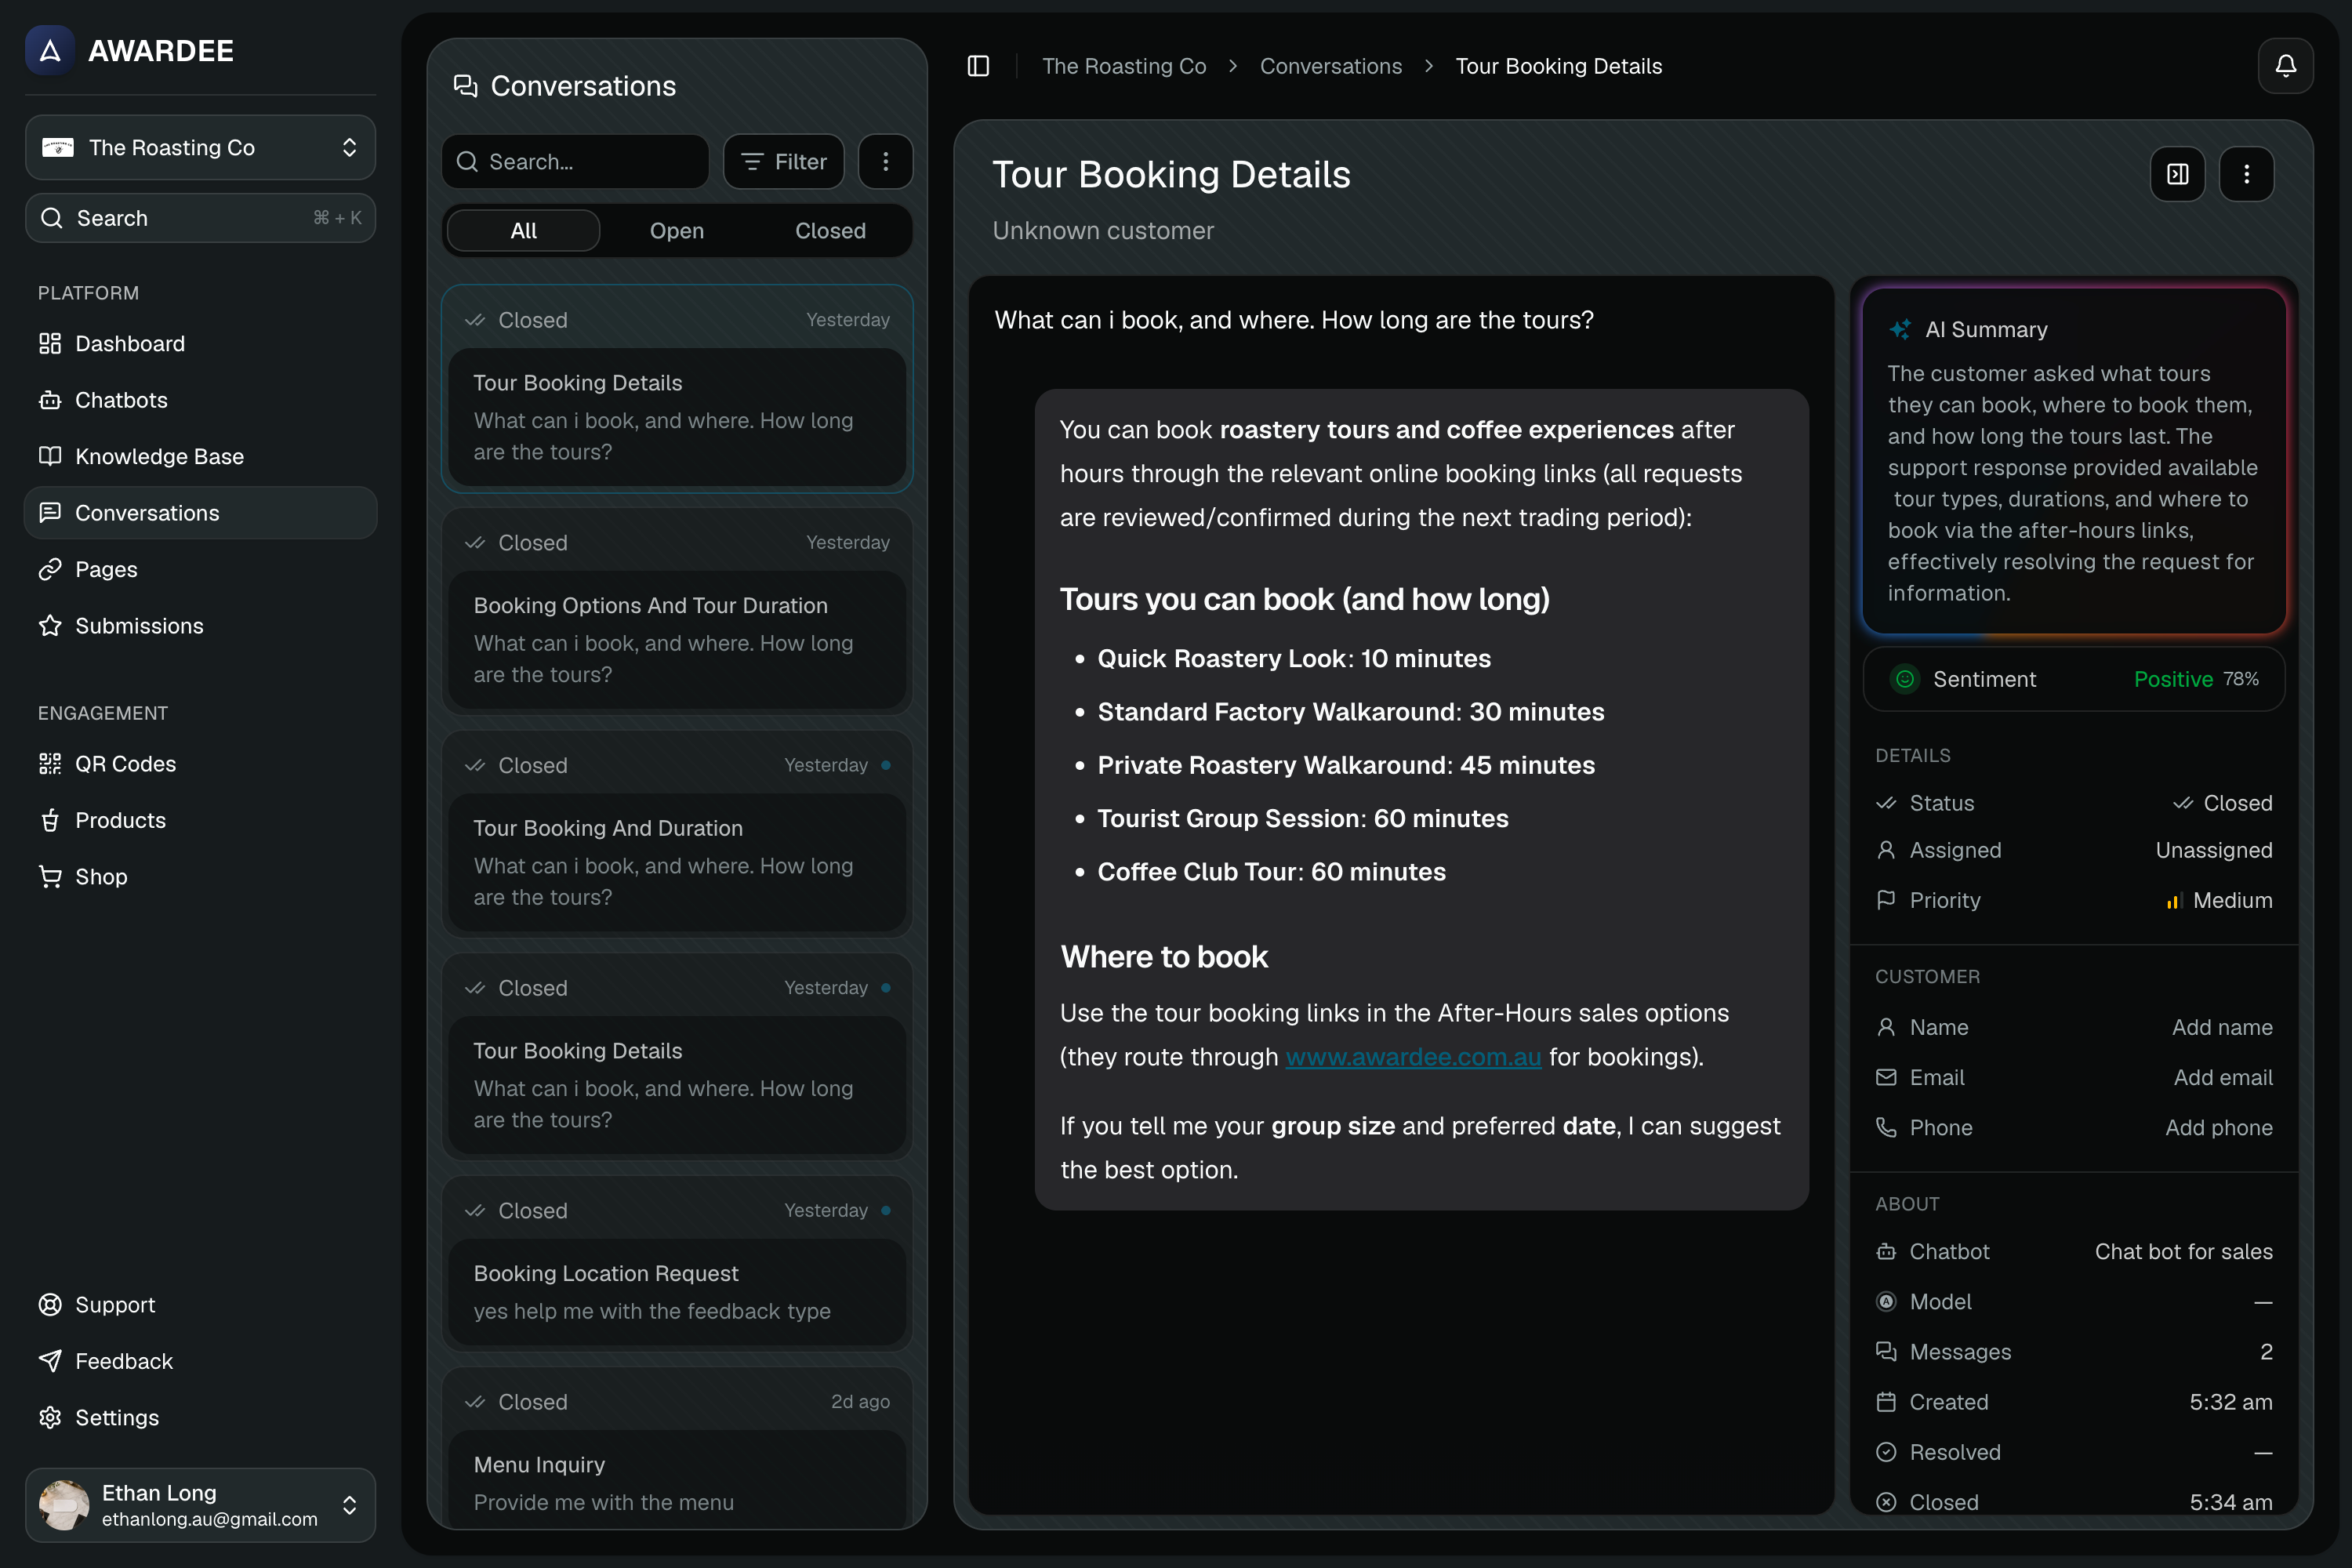Click the Support lifebuoy icon
Viewport: 2352px width, 1568px height.
coord(50,1305)
